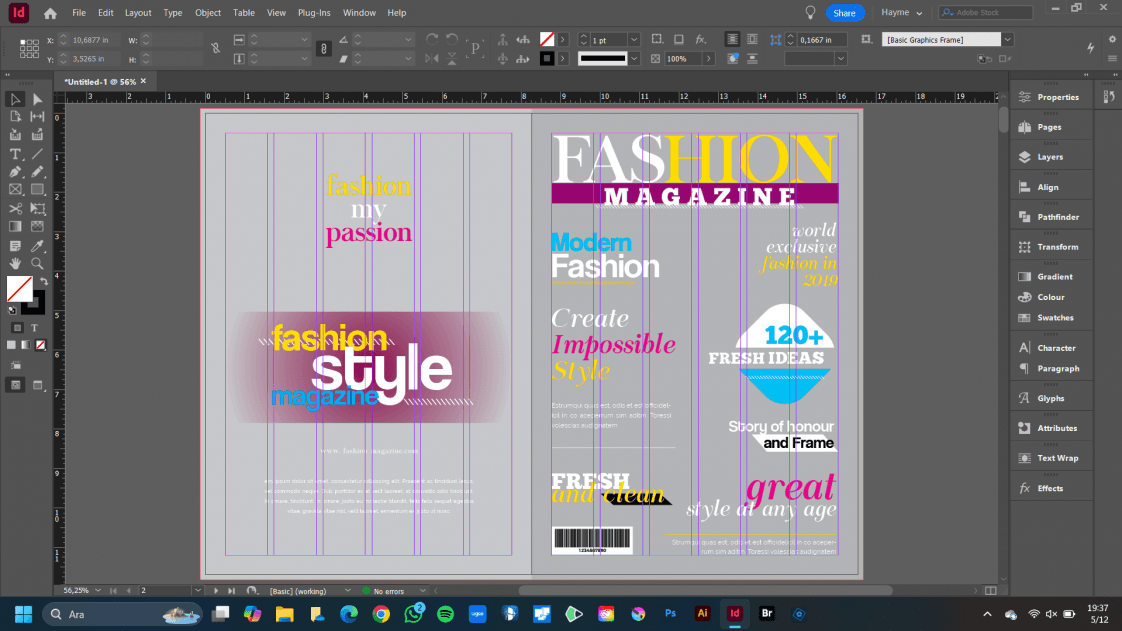Viewport: 1122px width, 631px height.
Task: Select the Pen tool
Action: (15, 172)
